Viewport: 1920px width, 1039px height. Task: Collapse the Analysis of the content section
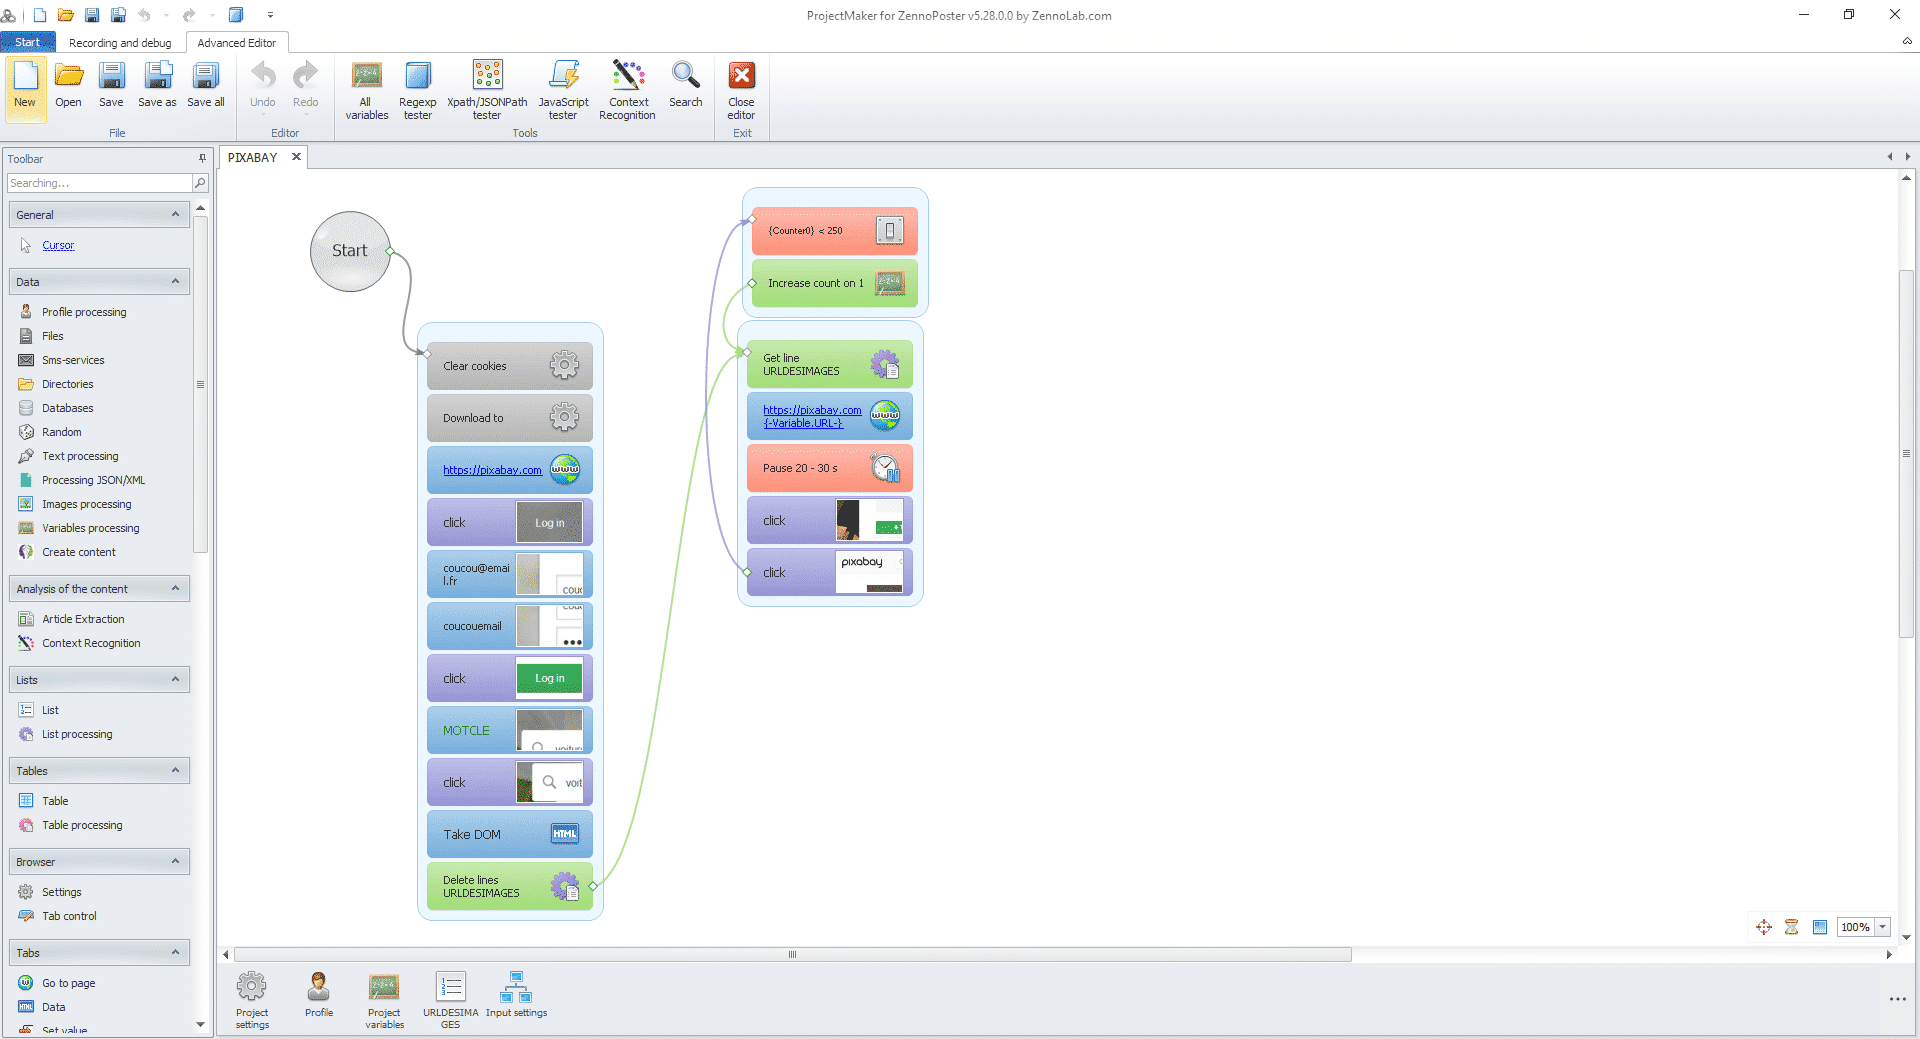[175, 589]
